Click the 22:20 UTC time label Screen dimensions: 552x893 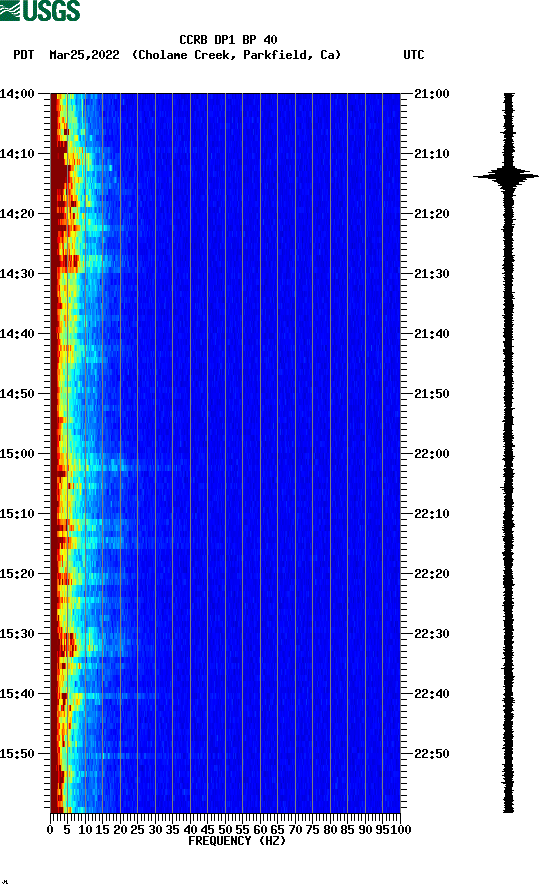(432, 574)
